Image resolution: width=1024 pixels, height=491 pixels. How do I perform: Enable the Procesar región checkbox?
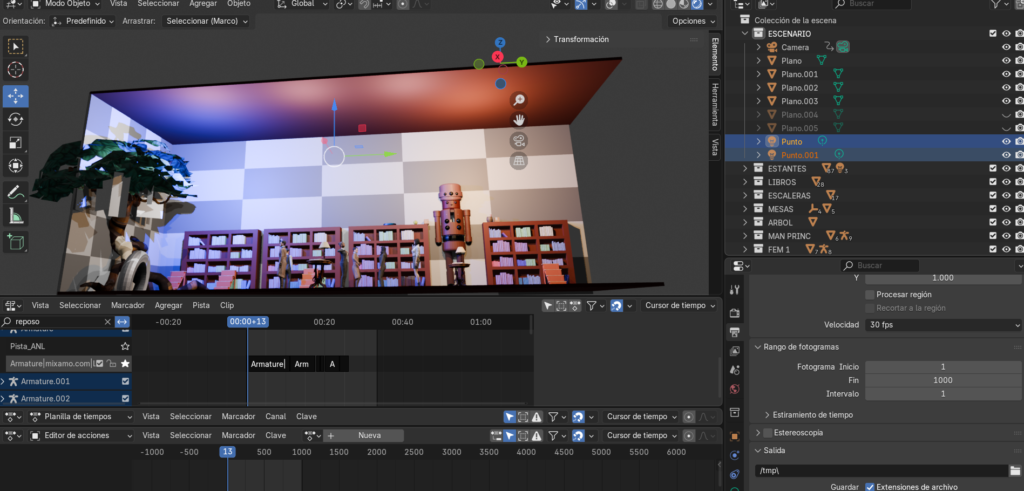869,295
